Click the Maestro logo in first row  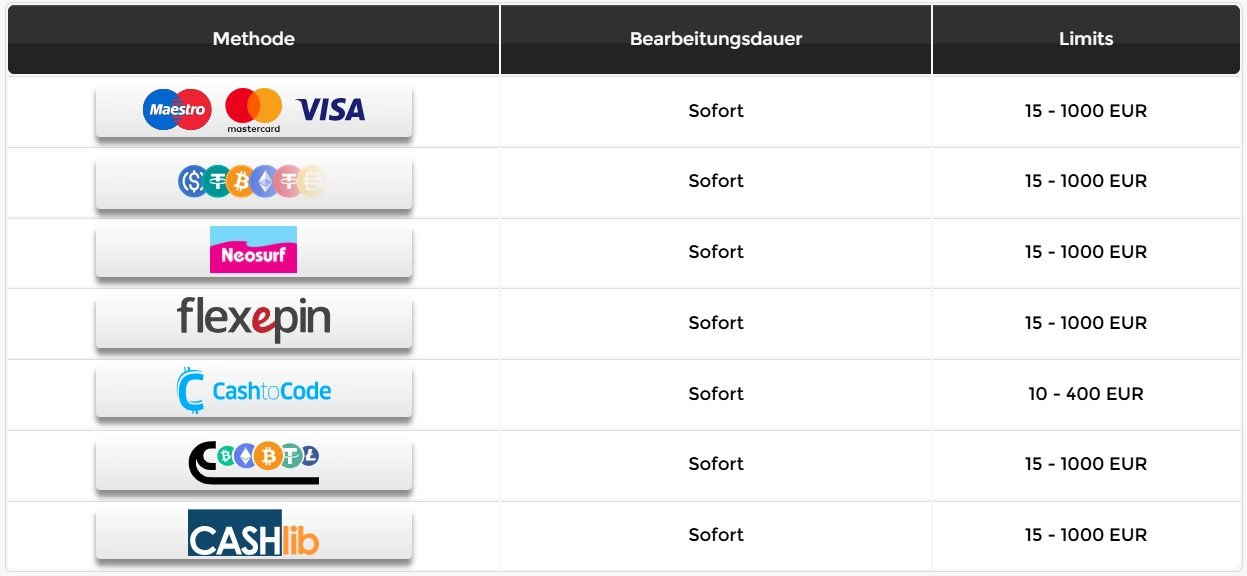coord(177,110)
